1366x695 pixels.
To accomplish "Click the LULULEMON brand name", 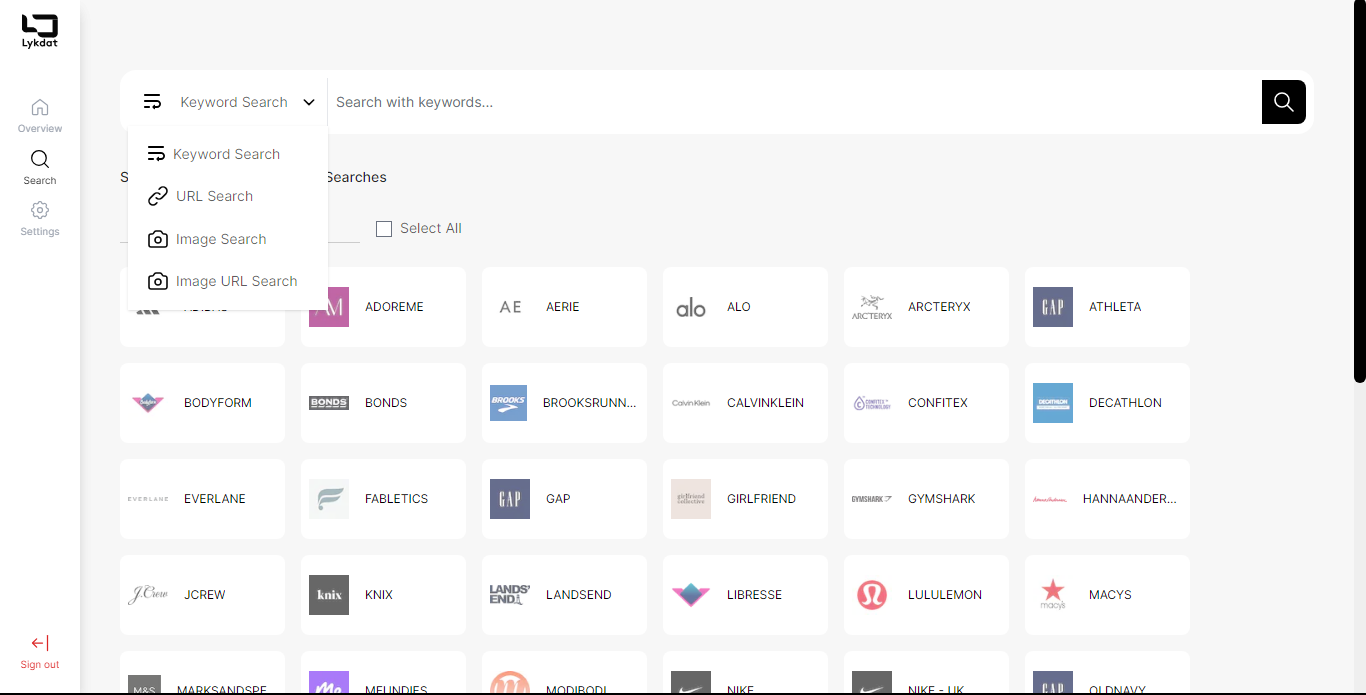I will 945,595.
